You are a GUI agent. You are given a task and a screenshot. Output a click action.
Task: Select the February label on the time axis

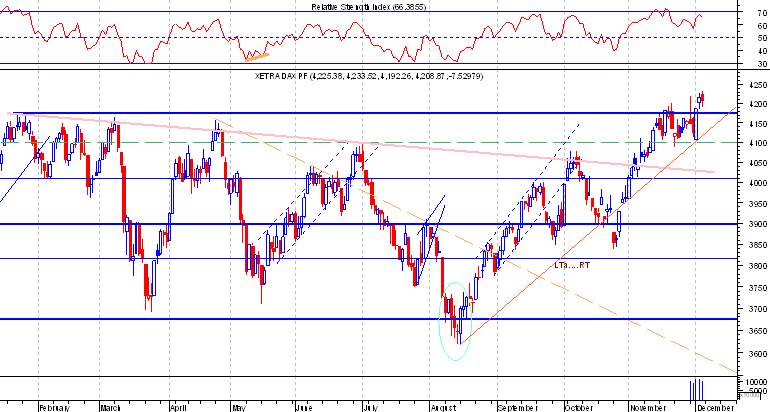tap(55, 408)
